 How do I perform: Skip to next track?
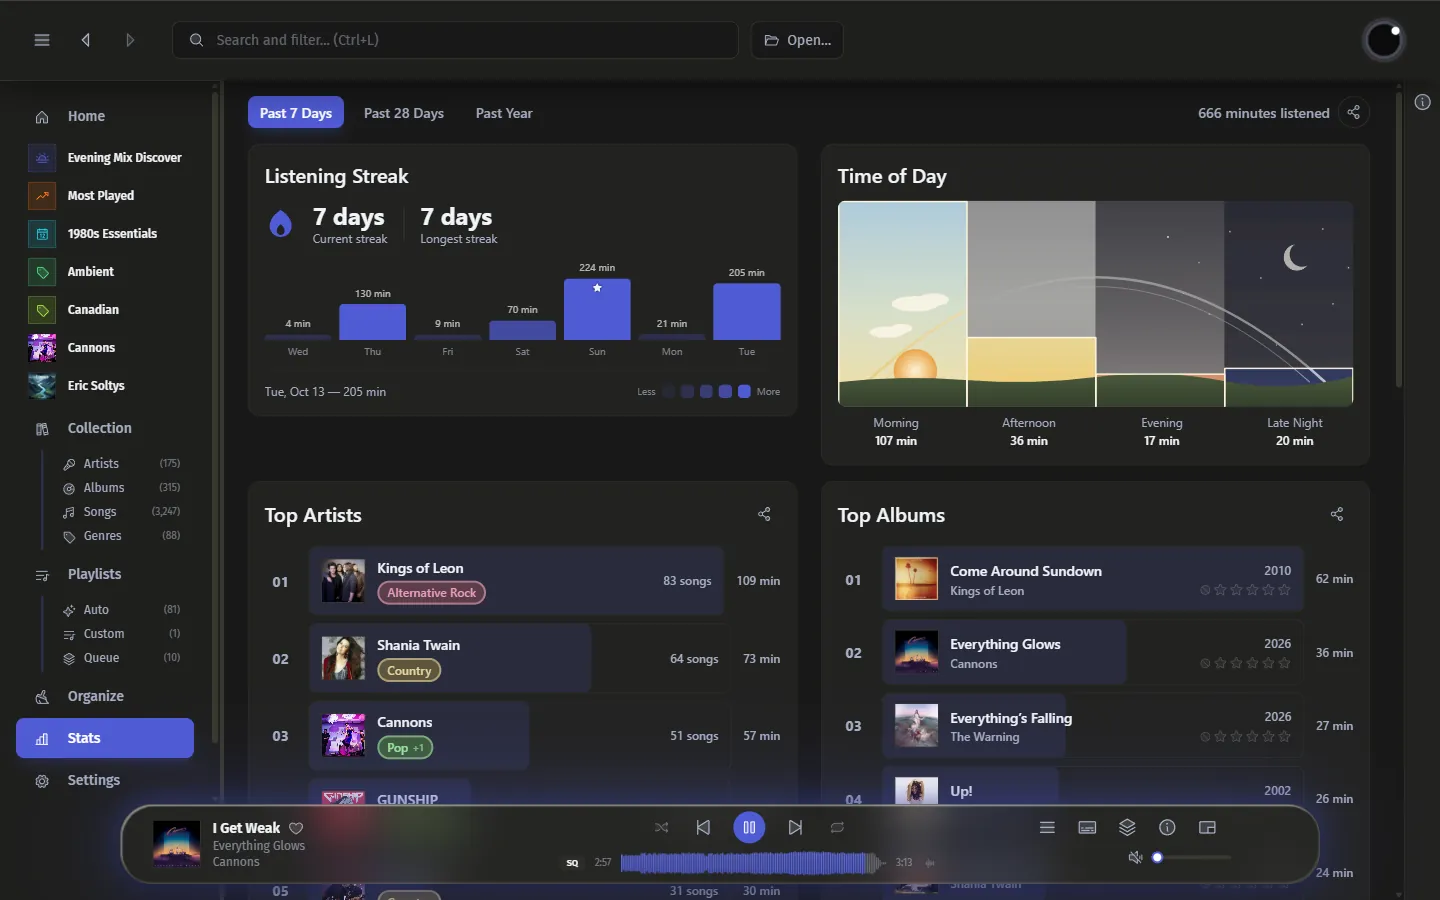(x=795, y=827)
